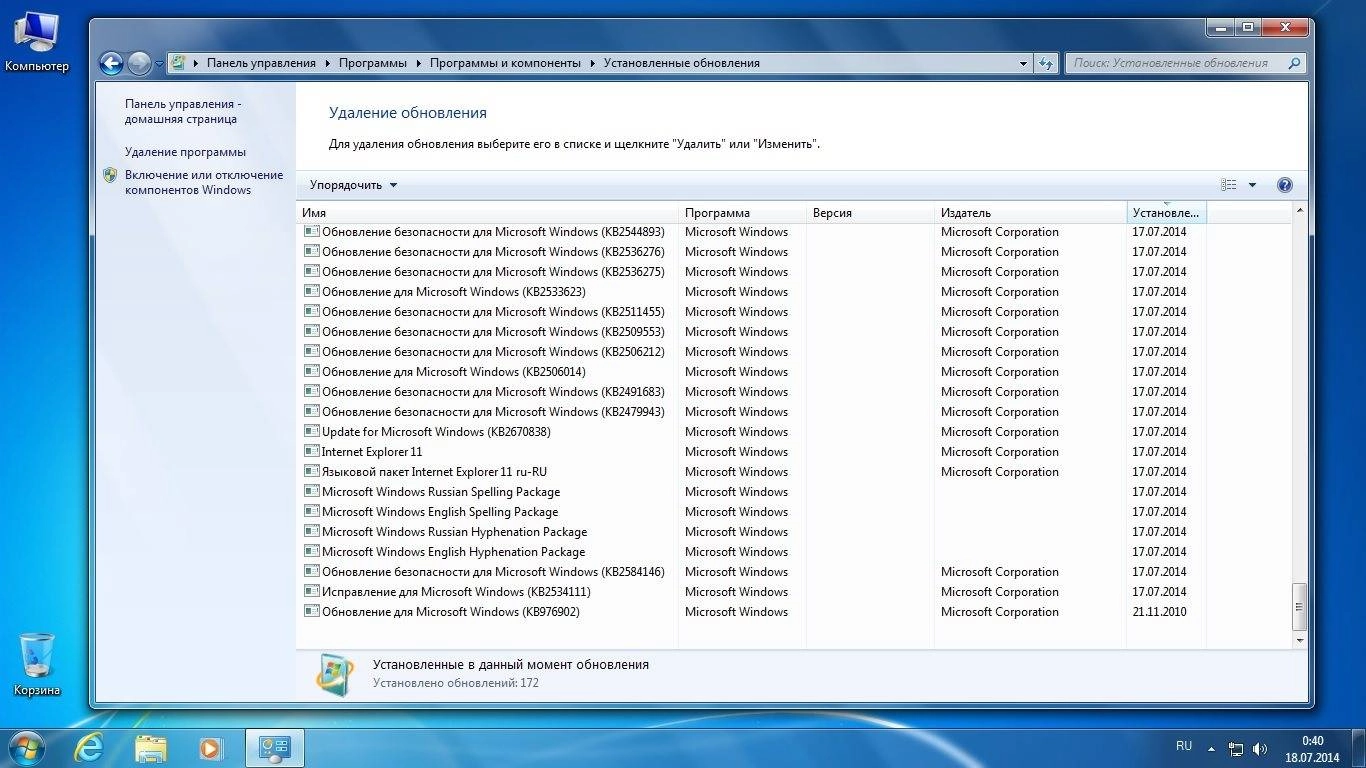Sort by Программа column header
1366x768 pixels.
pyautogui.click(x=742, y=213)
